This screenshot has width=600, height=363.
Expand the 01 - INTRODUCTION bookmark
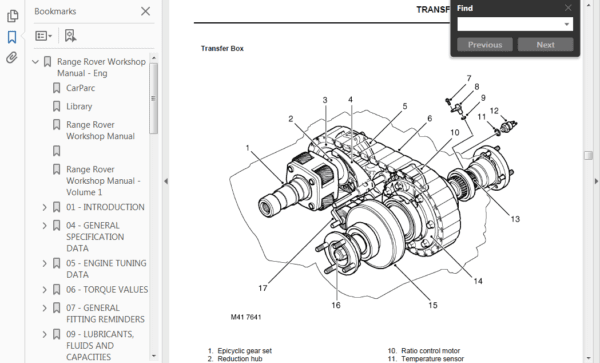coord(44,207)
